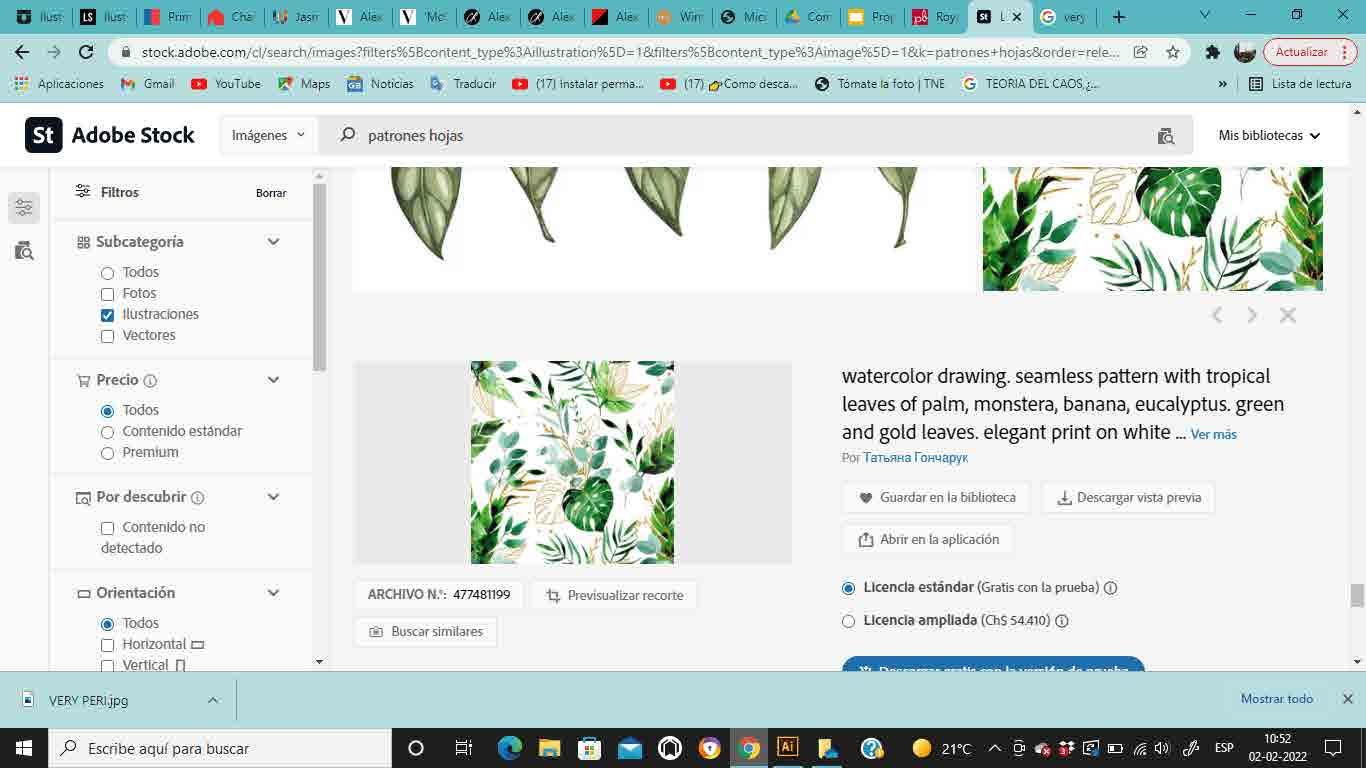Enable the Vectores checkbox
1366x768 pixels.
click(x=107, y=336)
